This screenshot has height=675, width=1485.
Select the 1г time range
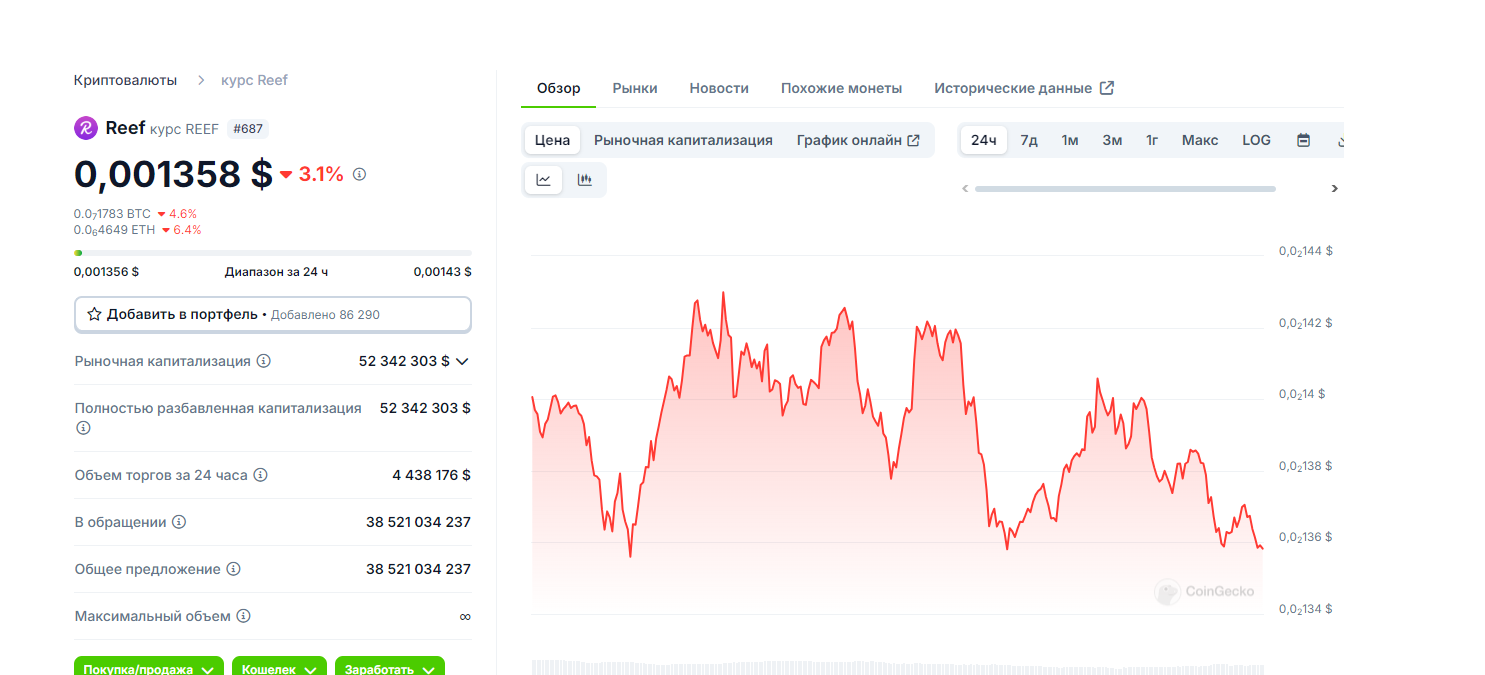(1152, 140)
